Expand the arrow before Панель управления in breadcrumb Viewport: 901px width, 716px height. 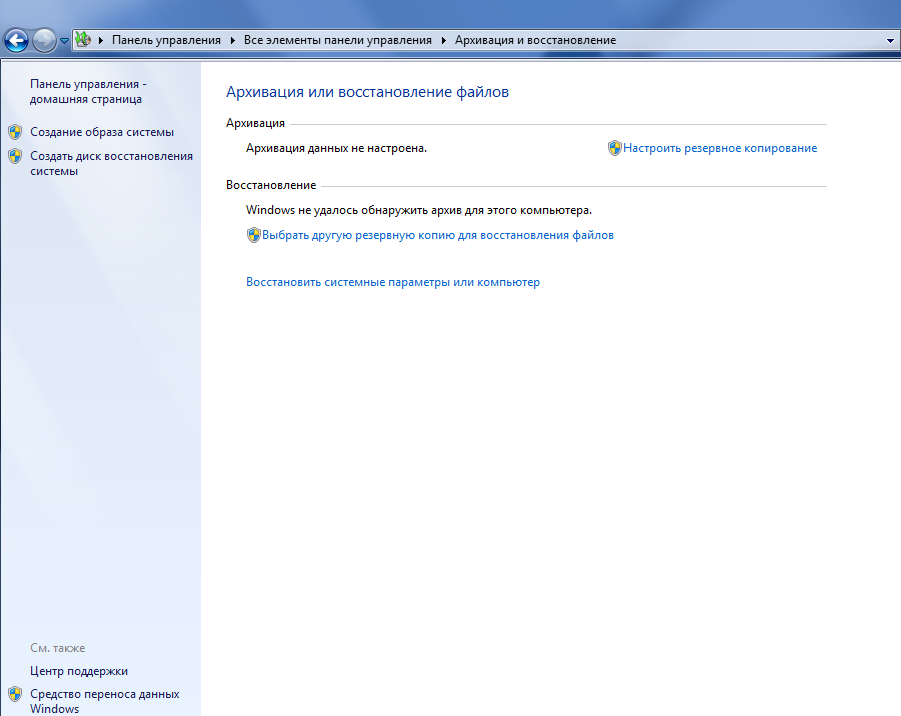(101, 40)
